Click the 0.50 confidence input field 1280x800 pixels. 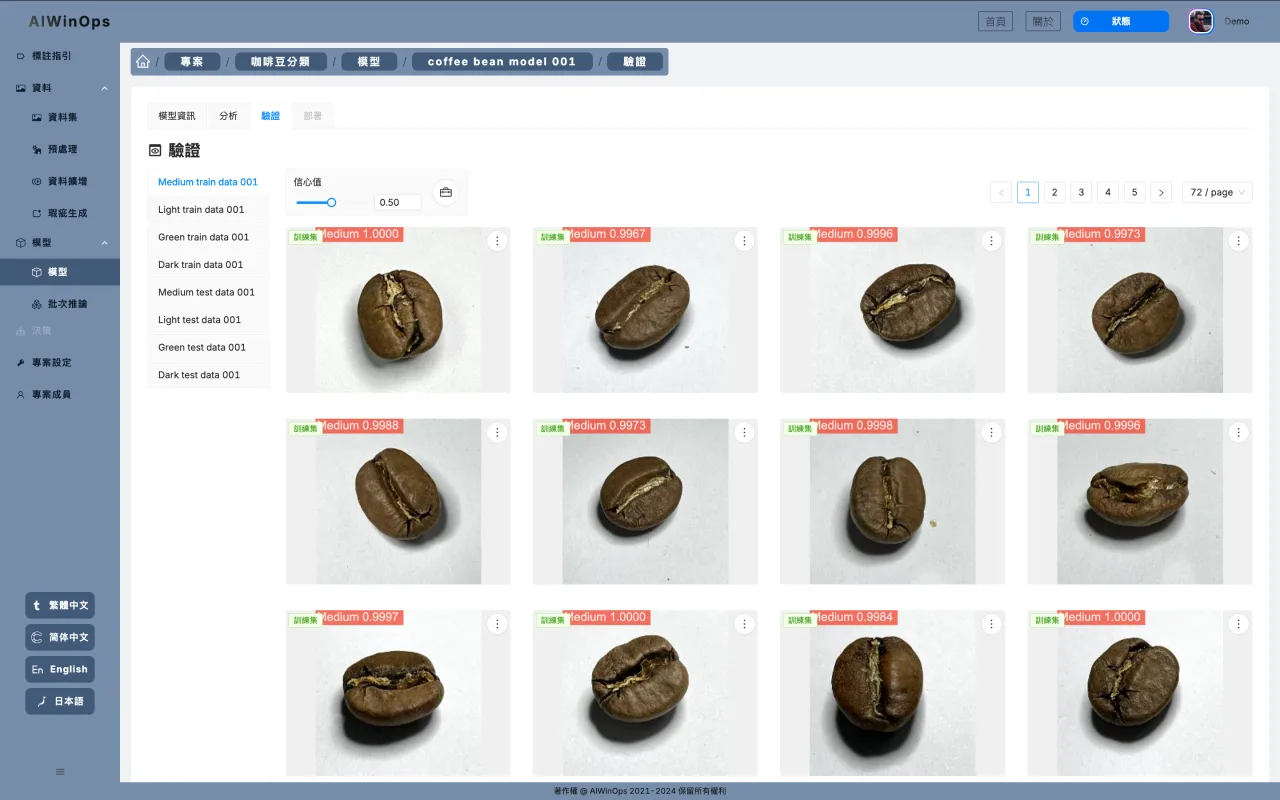coord(398,202)
